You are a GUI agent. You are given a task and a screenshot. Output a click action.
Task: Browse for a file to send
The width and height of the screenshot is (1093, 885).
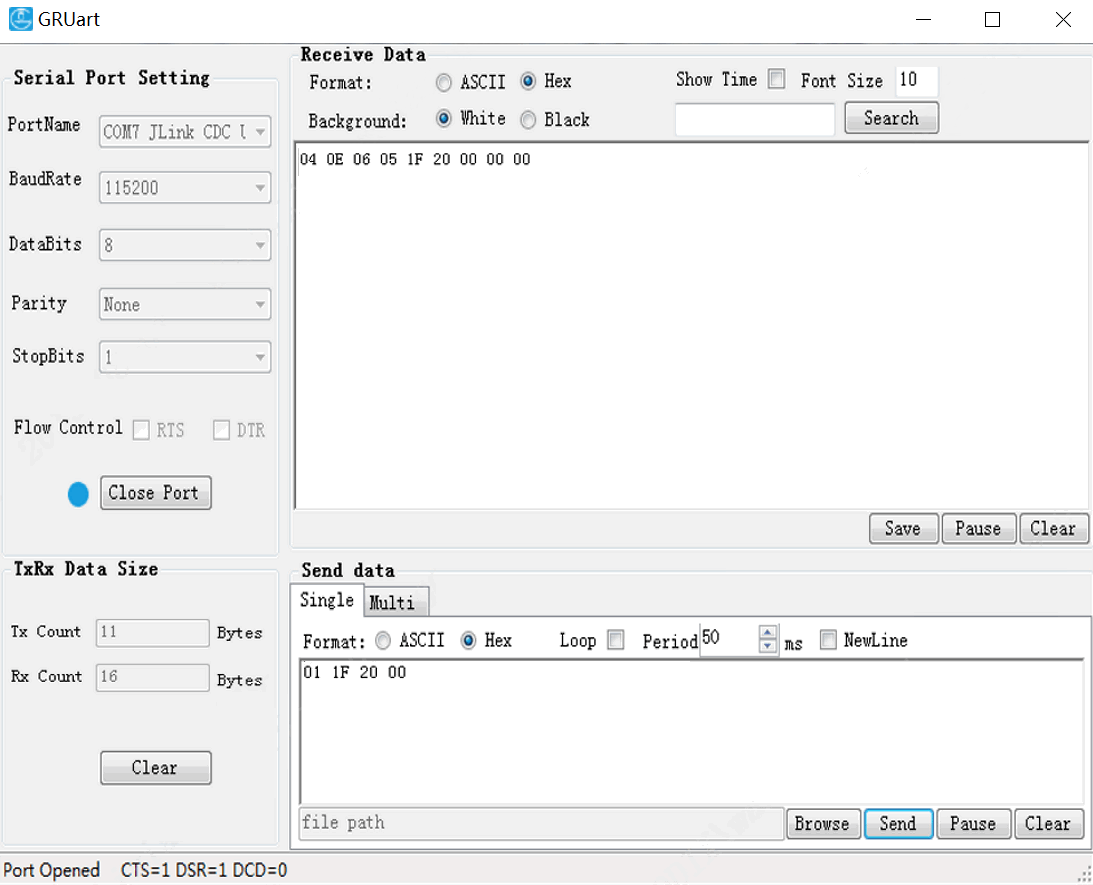coord(821,824)
